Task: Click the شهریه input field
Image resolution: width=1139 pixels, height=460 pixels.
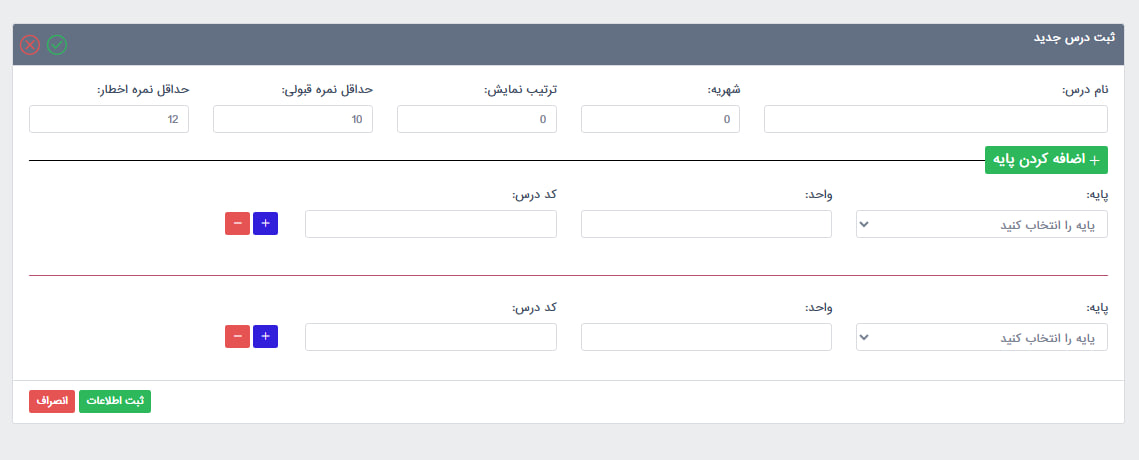Action: [x=660, y=120]
